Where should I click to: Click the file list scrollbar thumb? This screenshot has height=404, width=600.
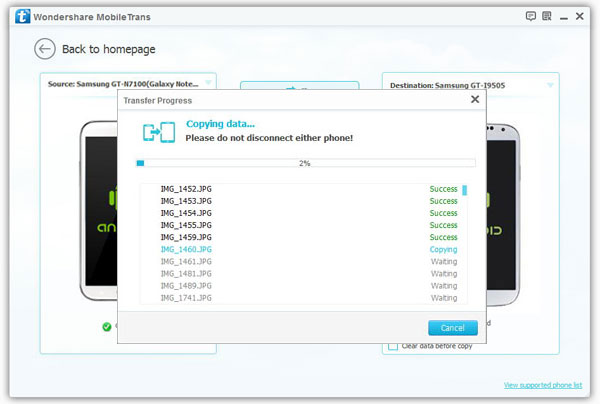pyautogui.click(x=465, y=190)
